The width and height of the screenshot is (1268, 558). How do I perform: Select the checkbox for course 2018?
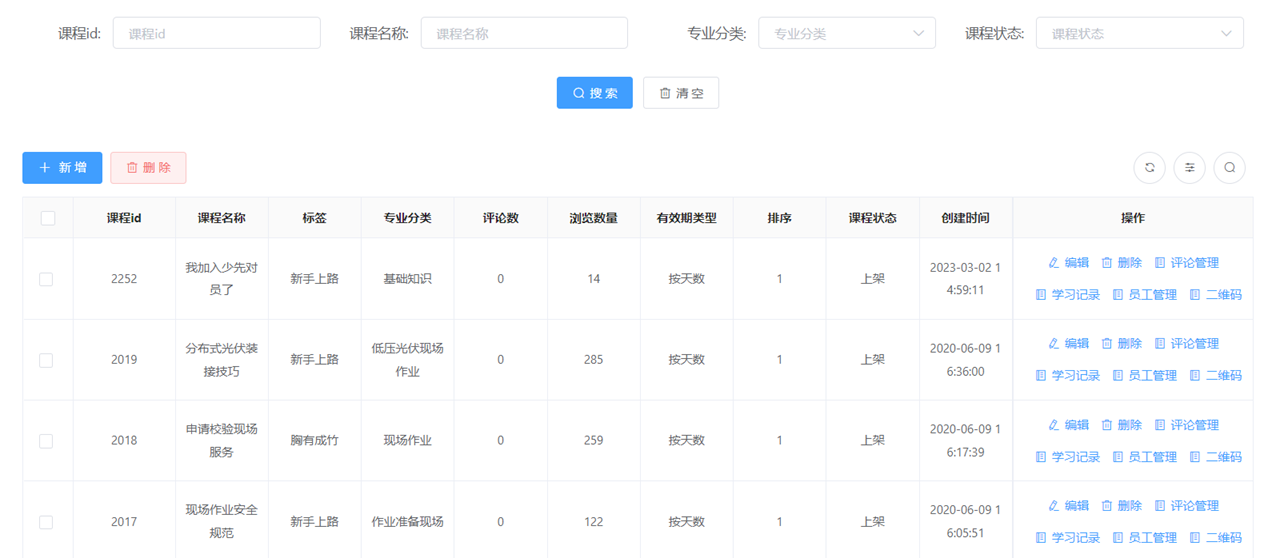click(x=46, y=441)
